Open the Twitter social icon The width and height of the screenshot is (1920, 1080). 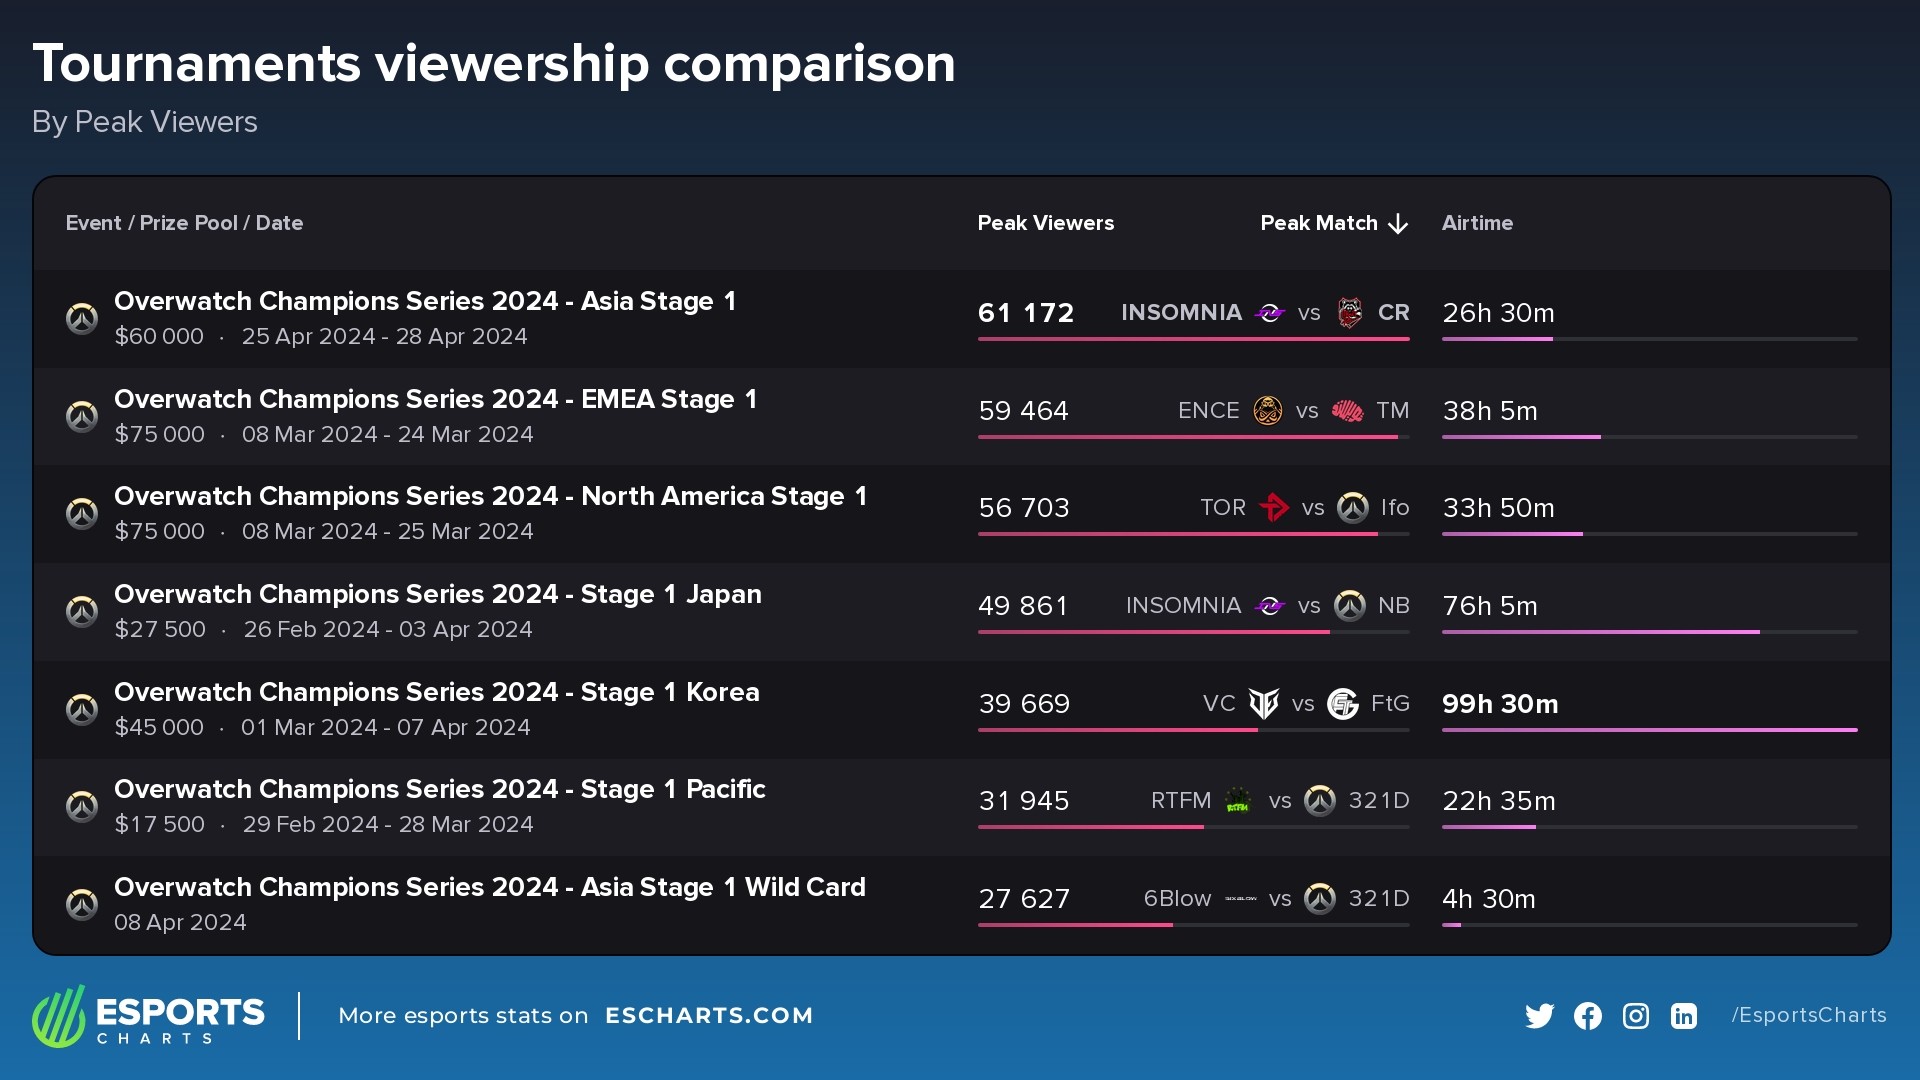coord(1540,1016)
